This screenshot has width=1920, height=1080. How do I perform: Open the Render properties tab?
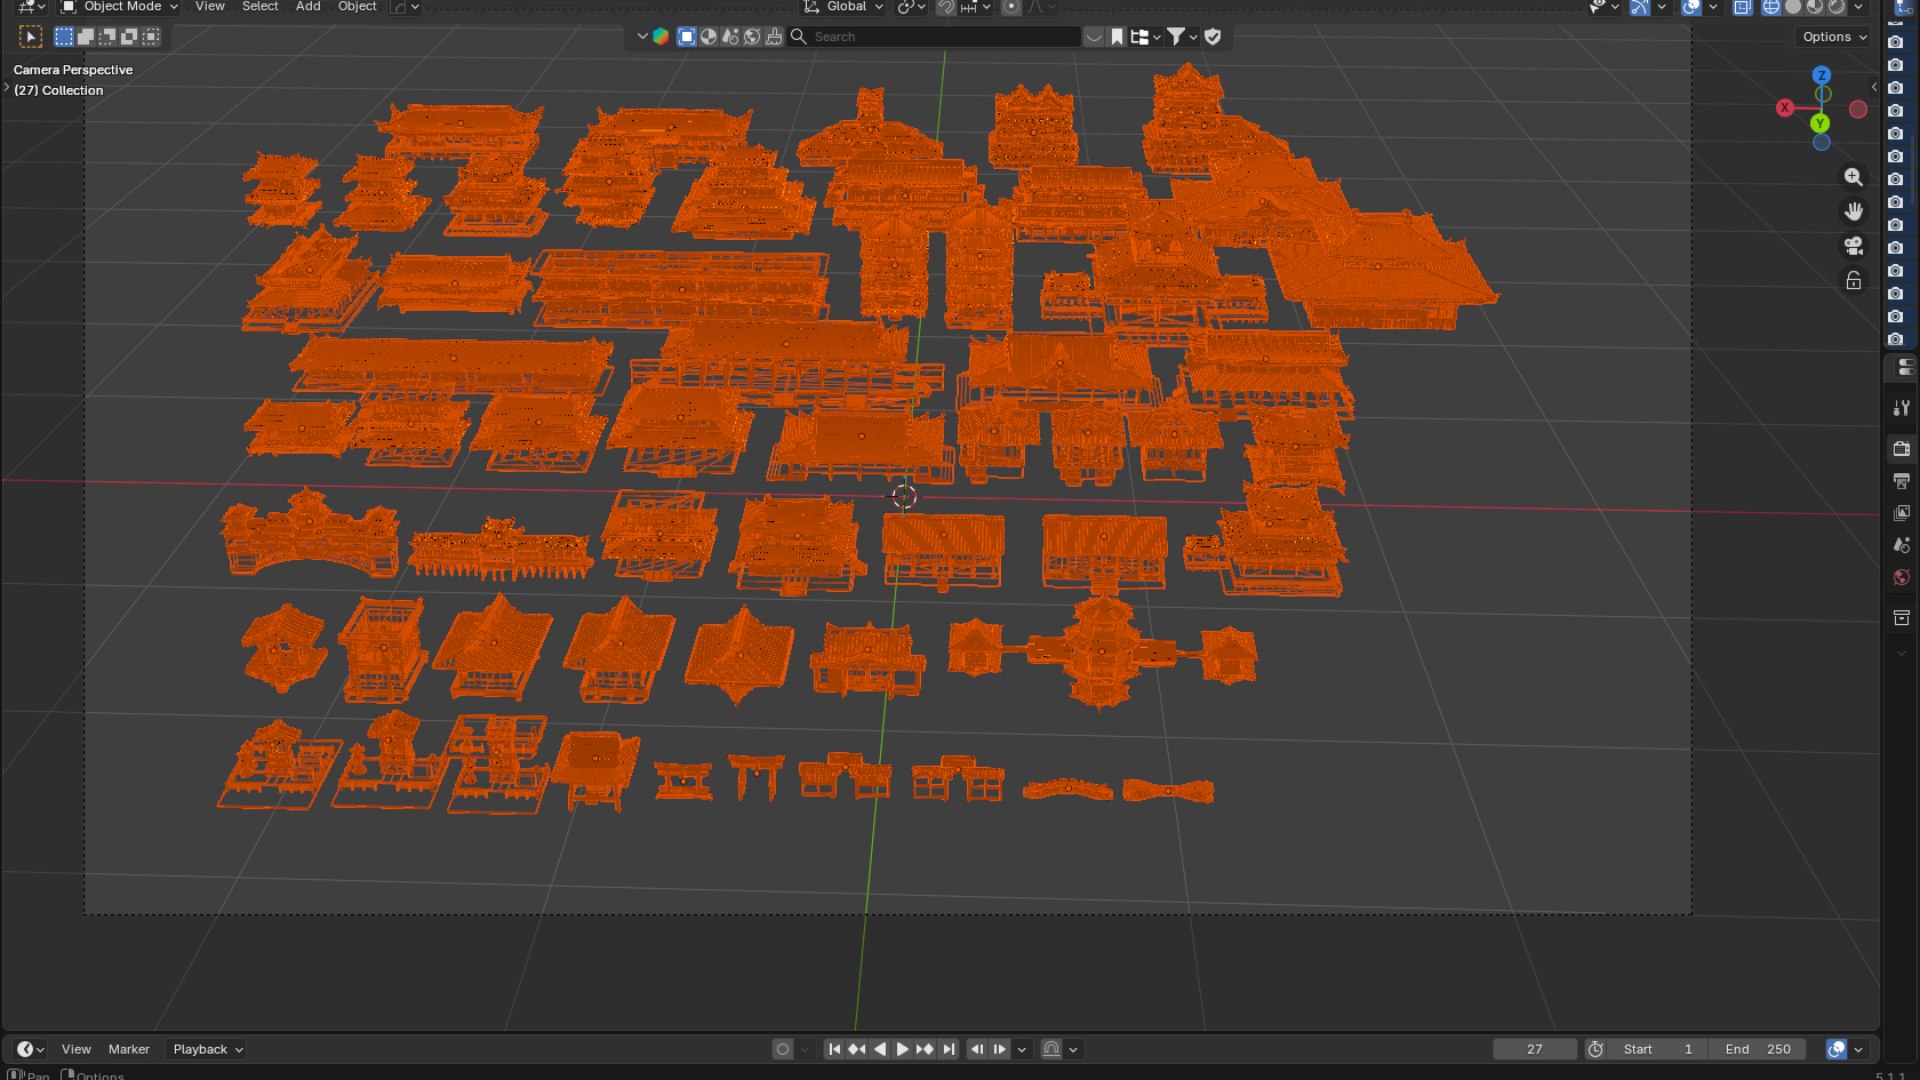click(1901, 449)
